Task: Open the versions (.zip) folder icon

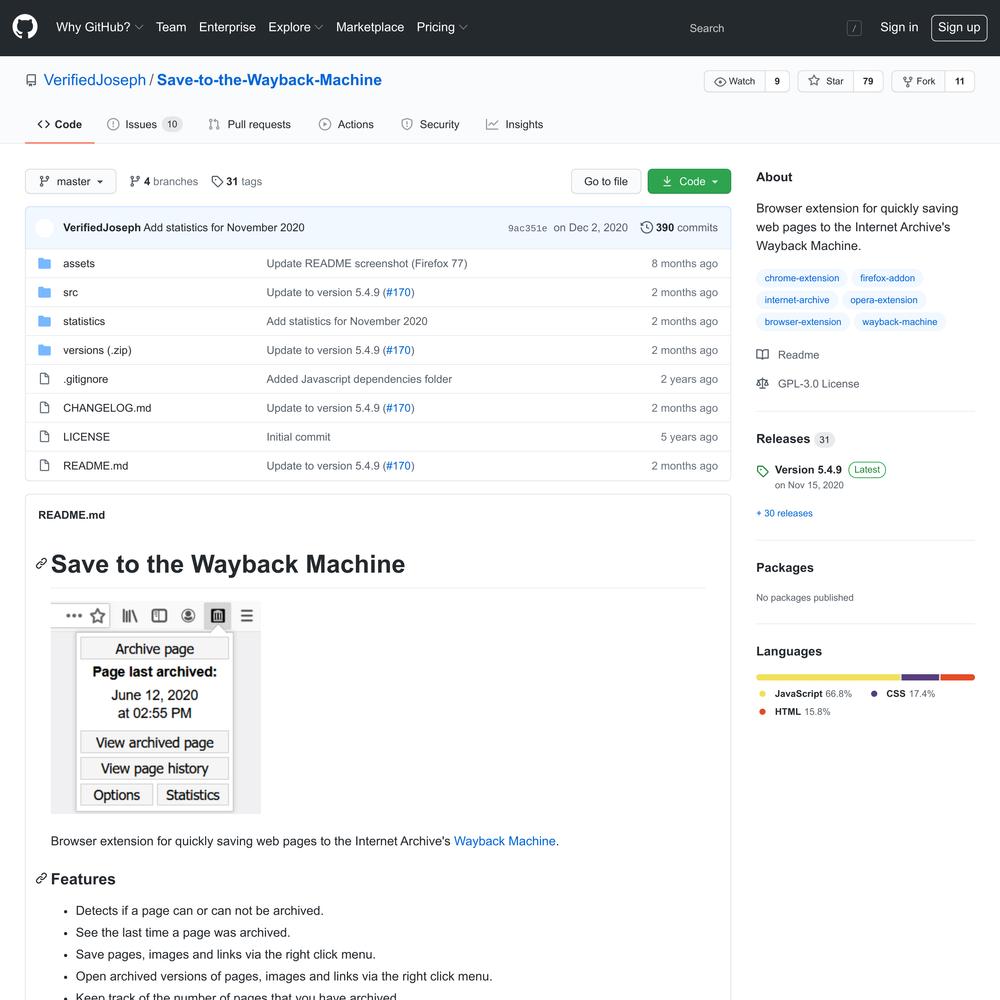Action: (x=44, y=350)
